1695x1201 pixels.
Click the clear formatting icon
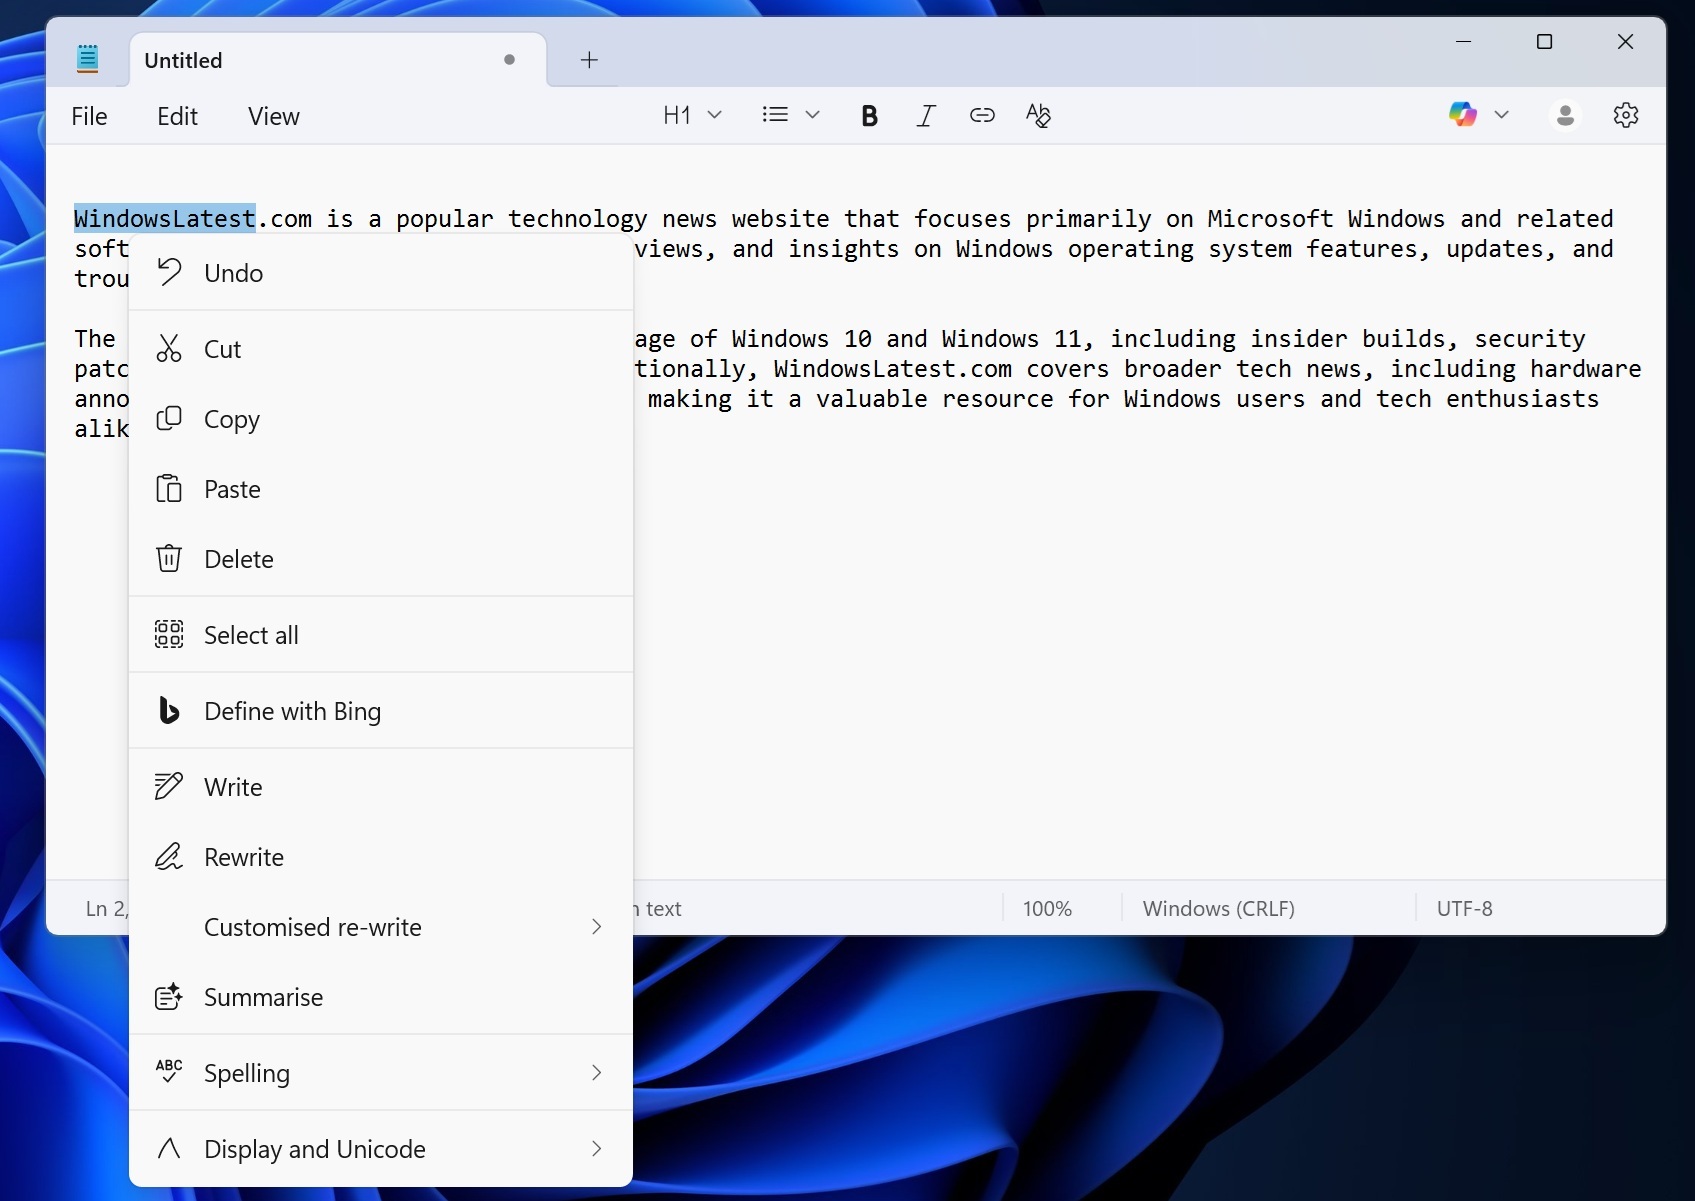(x=1038, y=116)
